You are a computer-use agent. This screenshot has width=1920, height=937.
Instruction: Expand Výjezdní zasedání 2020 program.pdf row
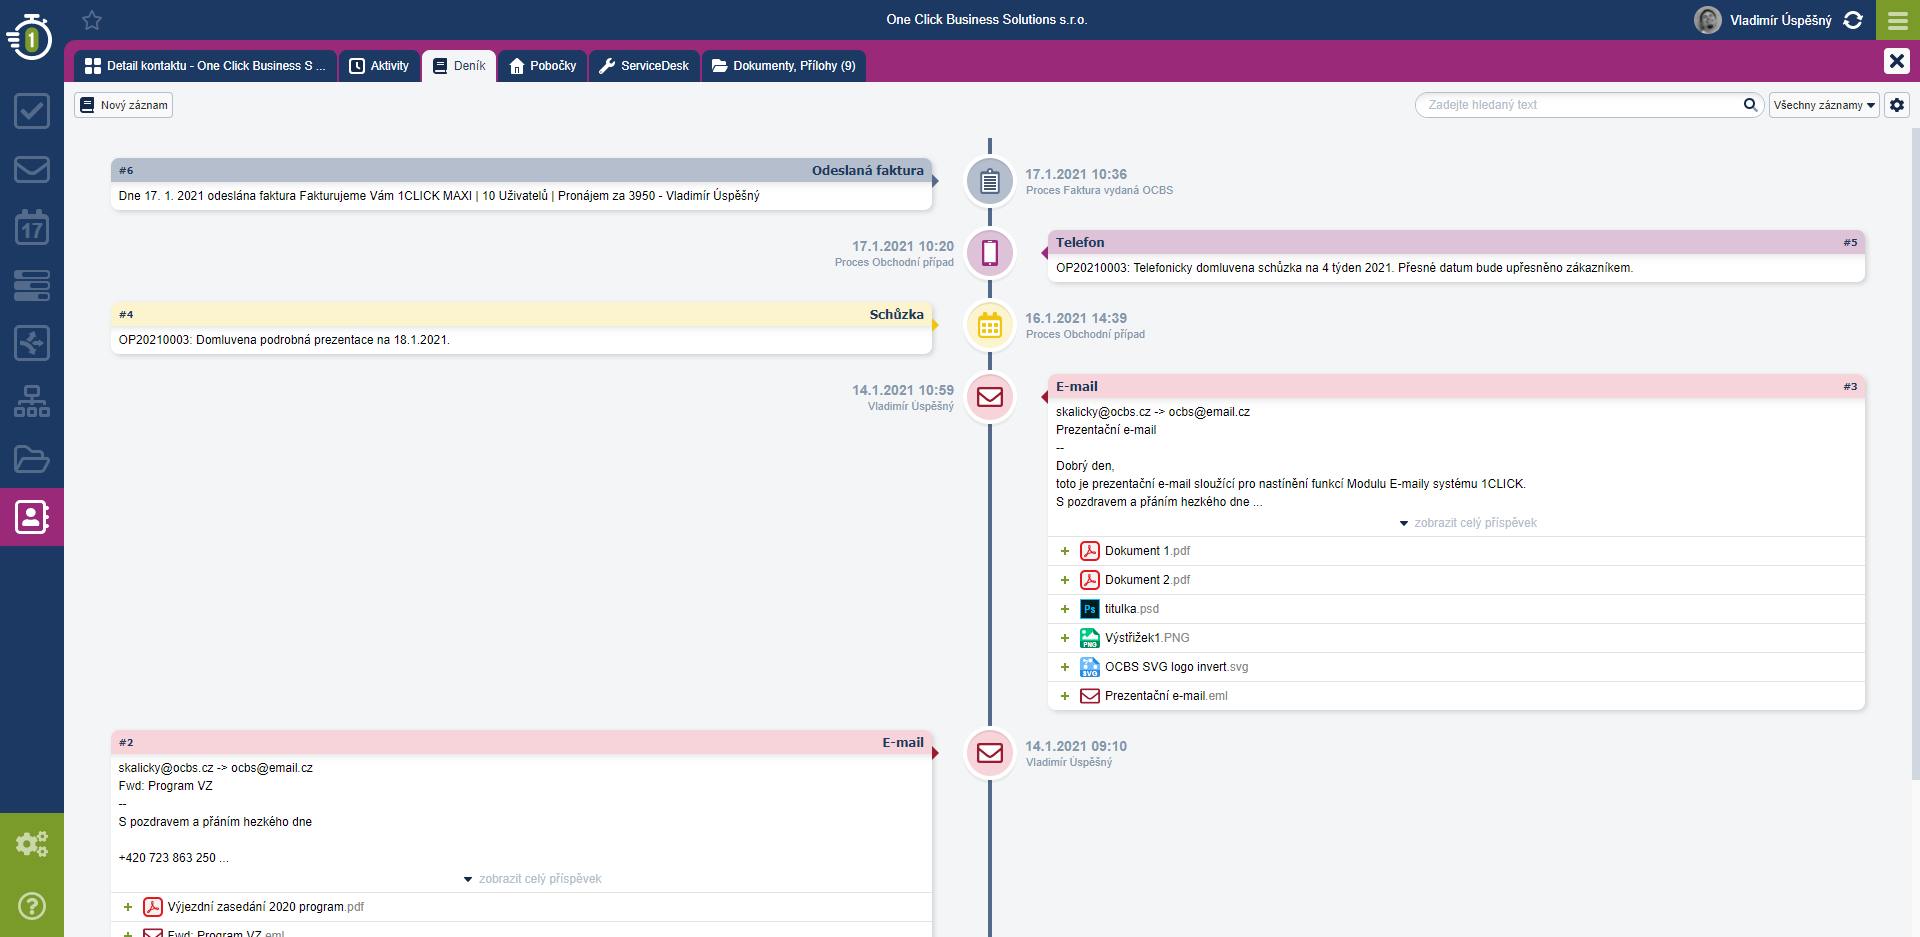(x=128, y=907)
